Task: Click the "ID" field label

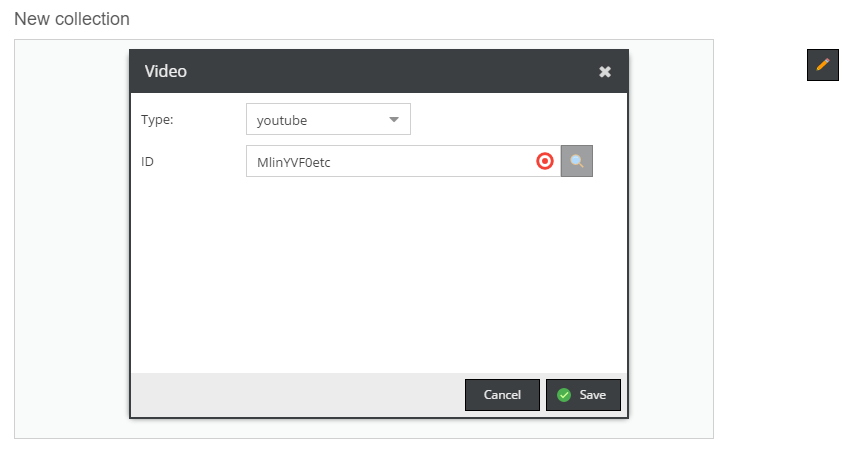Action: 147,161
